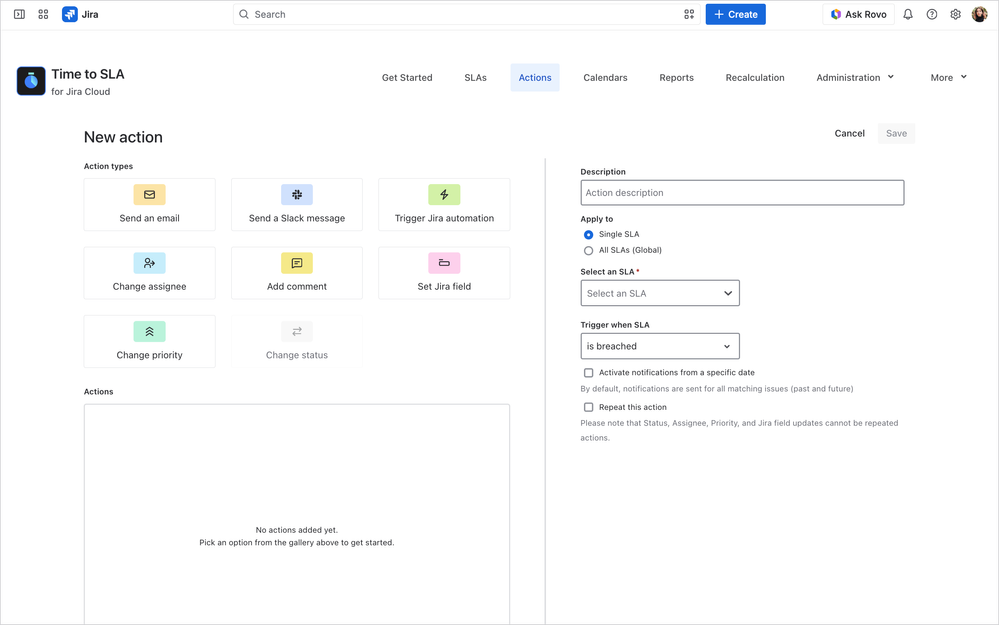Expand the Administration menu
Viewport: 999px width, 625px height.
[855, 78]
